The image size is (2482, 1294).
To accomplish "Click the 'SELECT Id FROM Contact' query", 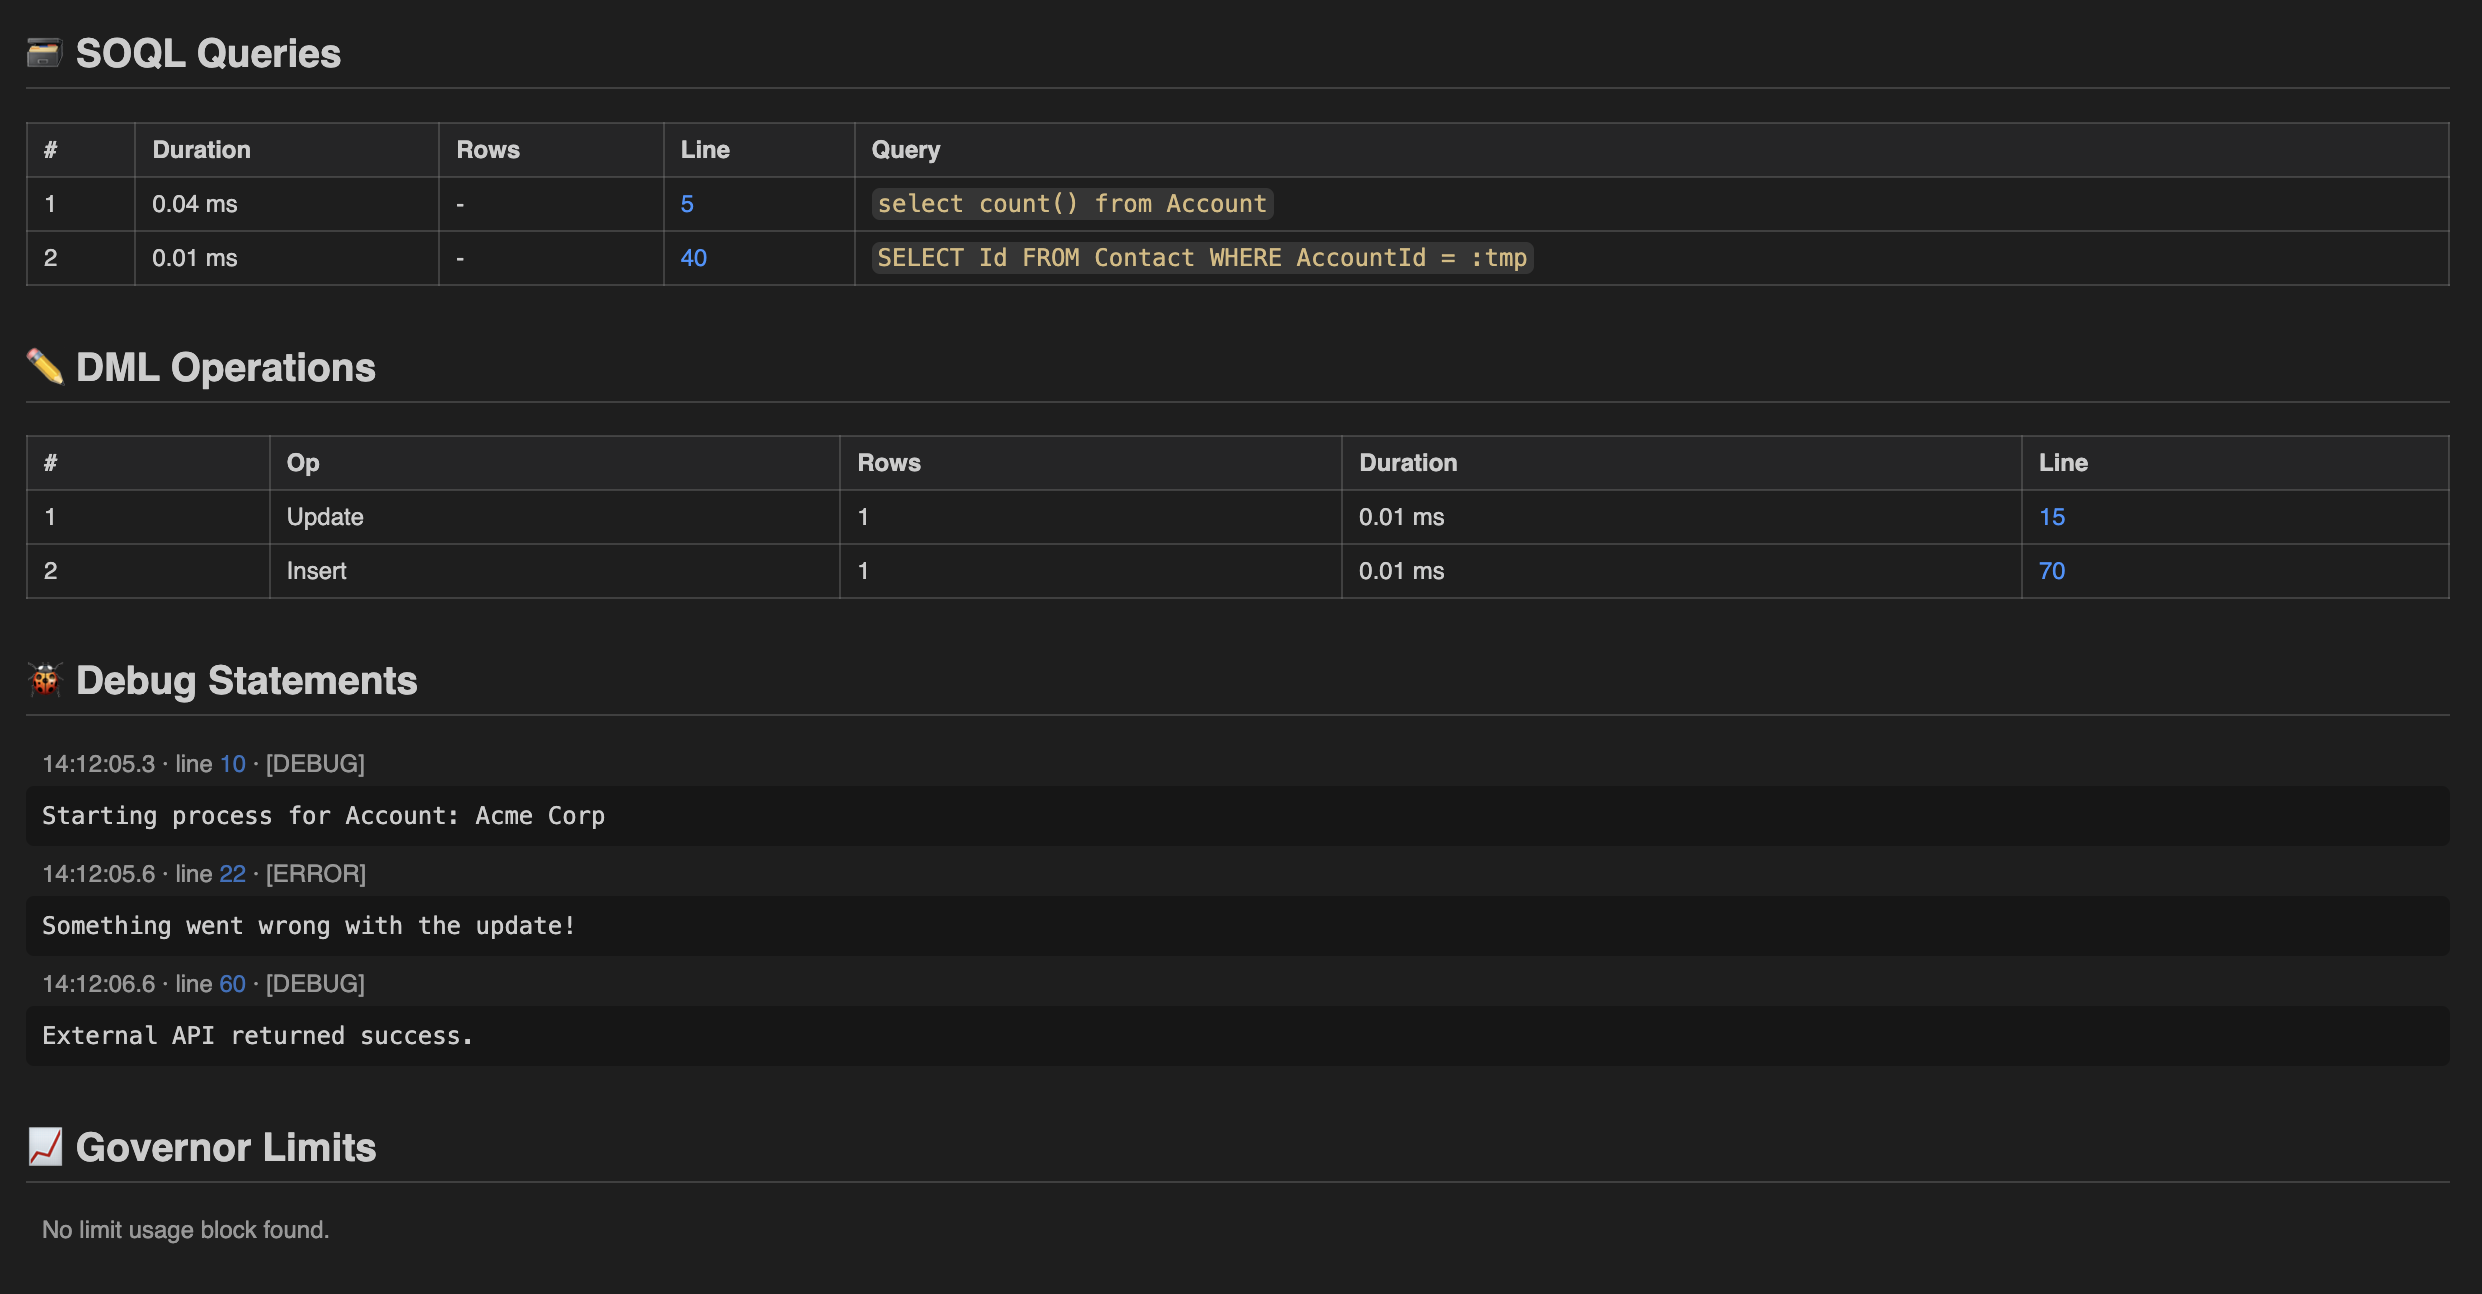I will pos(1202,258).
